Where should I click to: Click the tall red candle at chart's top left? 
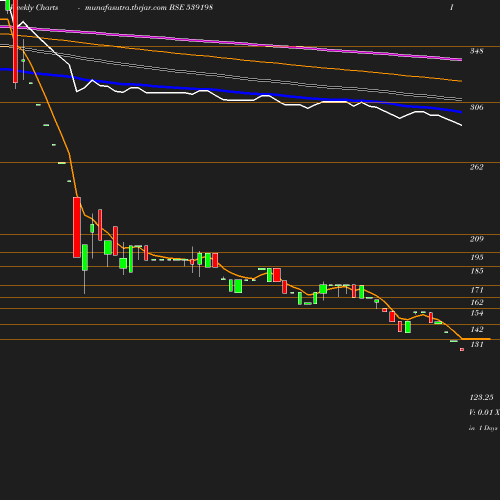[15, 41]
